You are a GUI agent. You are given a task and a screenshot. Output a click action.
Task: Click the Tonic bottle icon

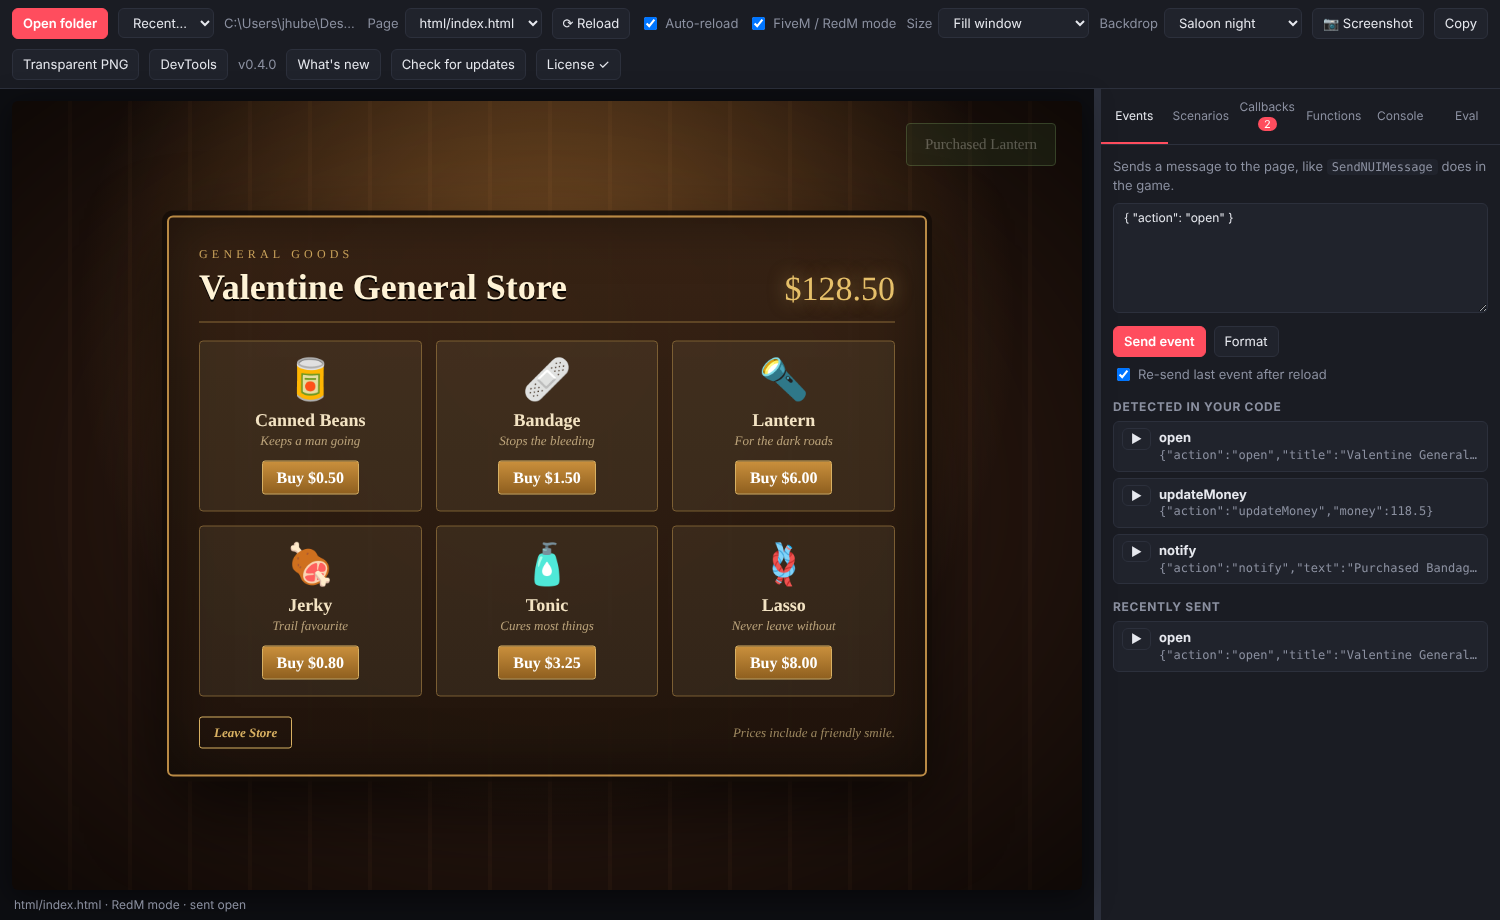point(547,565)
